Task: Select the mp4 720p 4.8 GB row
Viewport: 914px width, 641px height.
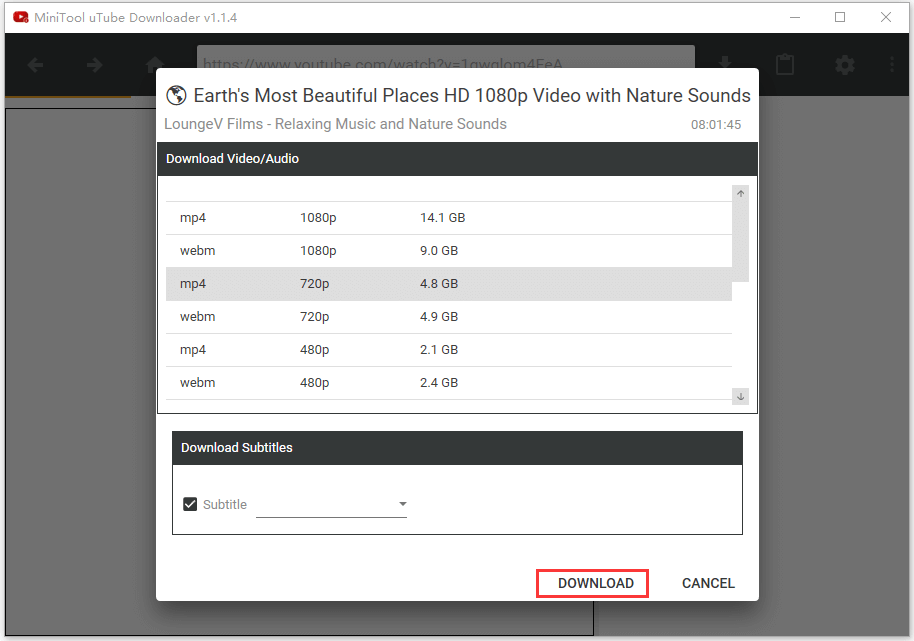Action: tap(449, 284)
